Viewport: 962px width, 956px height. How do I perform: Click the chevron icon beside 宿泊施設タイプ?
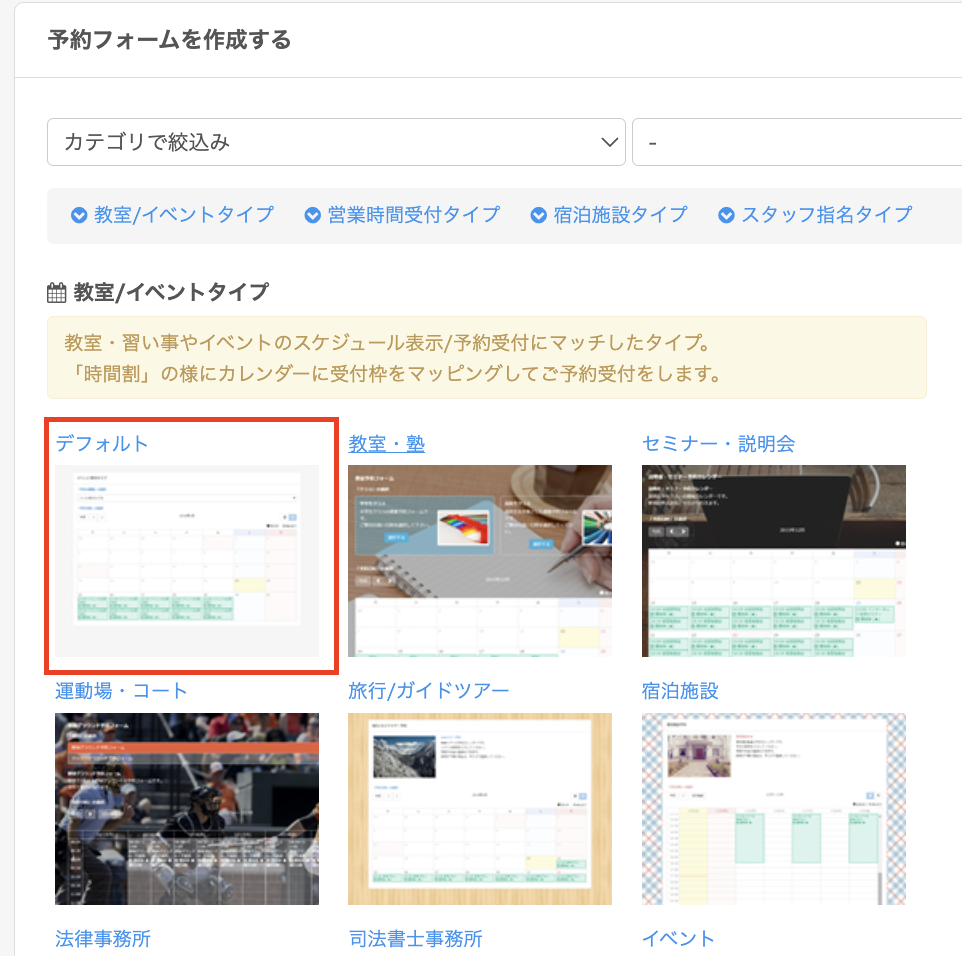coord(539,215)
